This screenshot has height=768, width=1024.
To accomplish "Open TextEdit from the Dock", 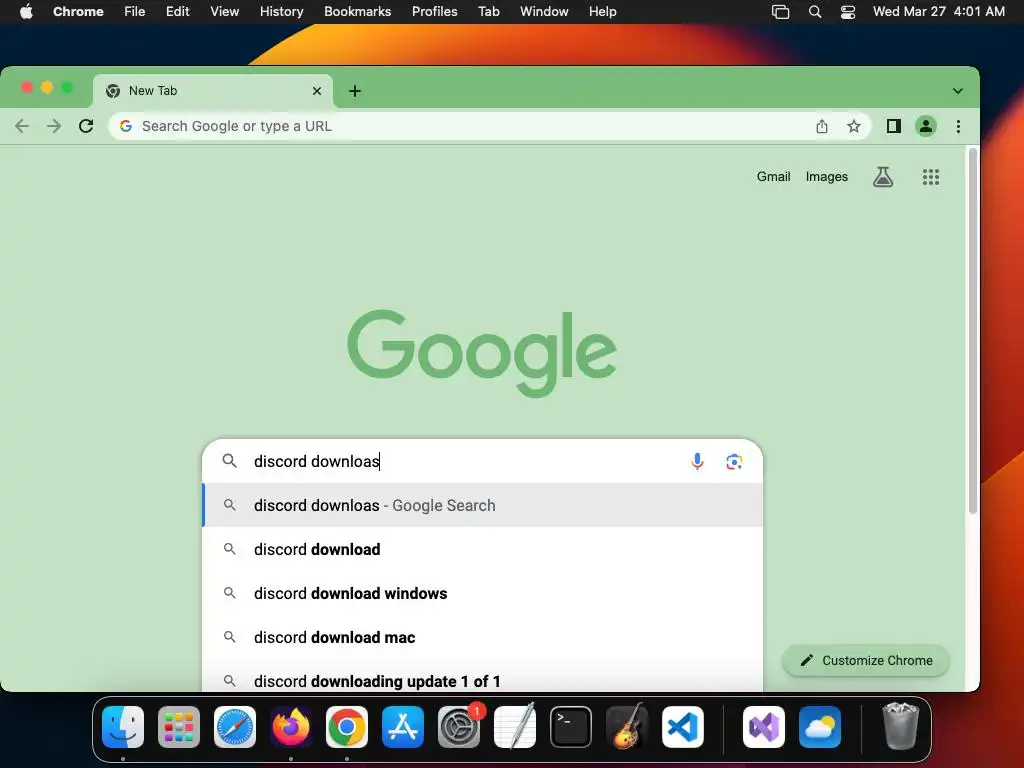I will tap(515, 727).
